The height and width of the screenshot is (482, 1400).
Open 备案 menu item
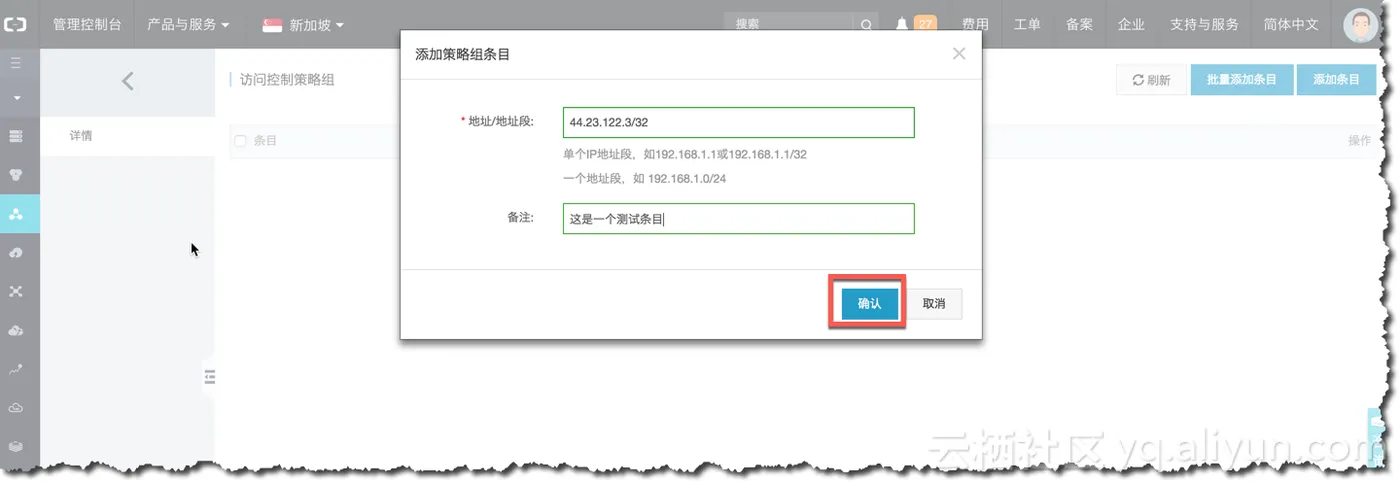1079,24
